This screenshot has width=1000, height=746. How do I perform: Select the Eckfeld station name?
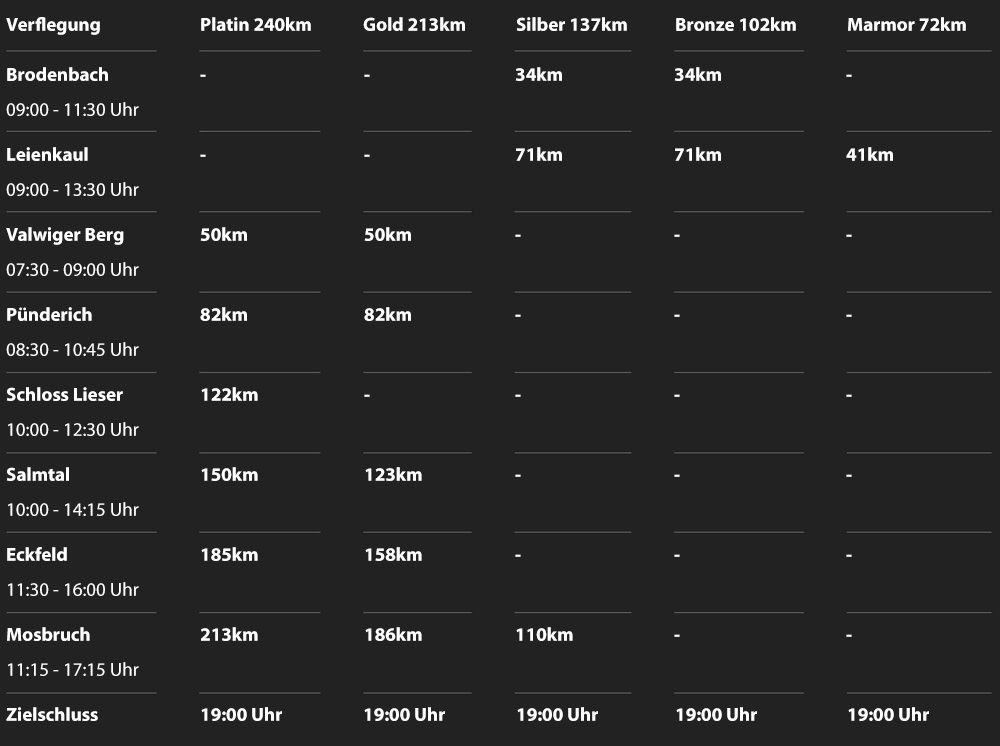[37, 555]
